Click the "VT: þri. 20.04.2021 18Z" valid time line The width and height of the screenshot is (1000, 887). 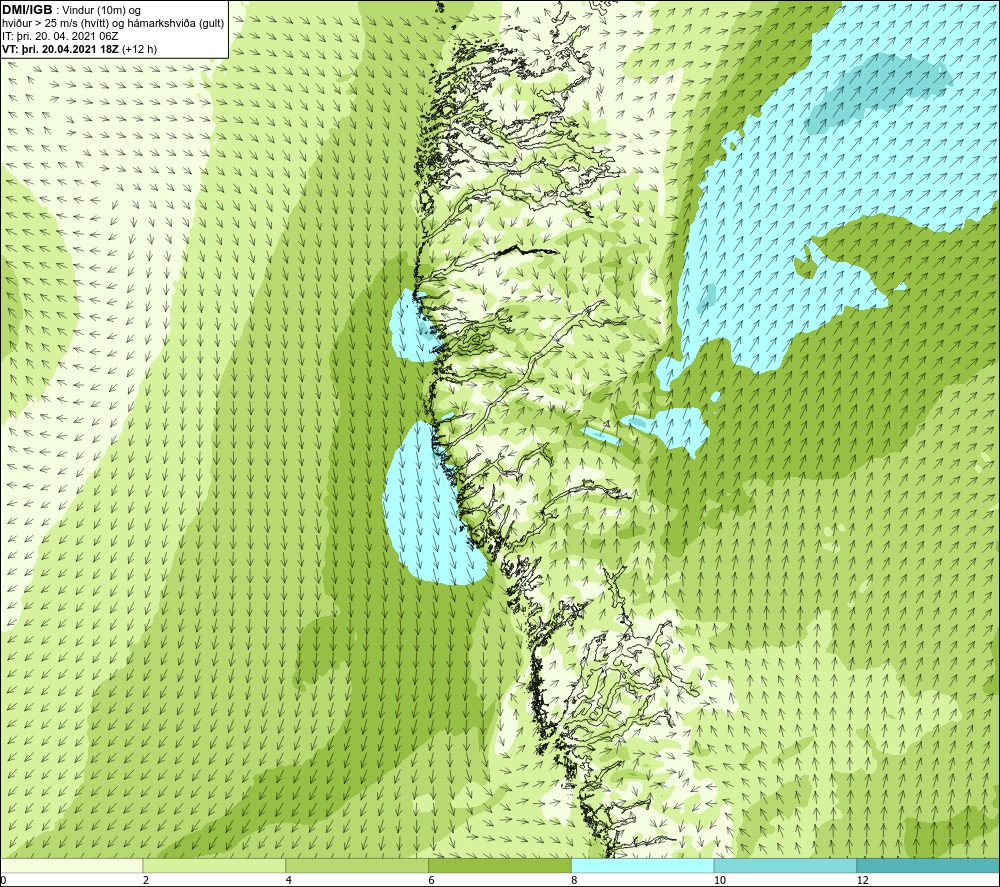pos(61,48)
